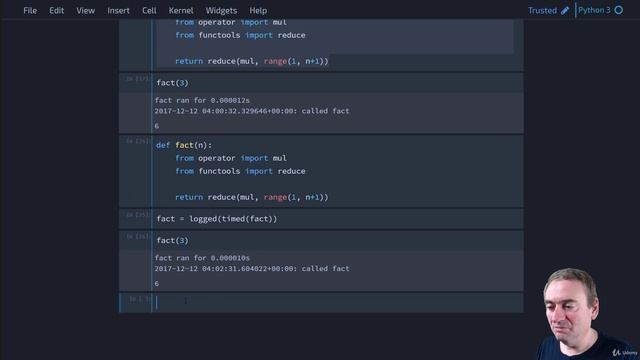This screenshot has height=360, width=640.
Task: Open the Kernel menu
Action: pos(181,11)
